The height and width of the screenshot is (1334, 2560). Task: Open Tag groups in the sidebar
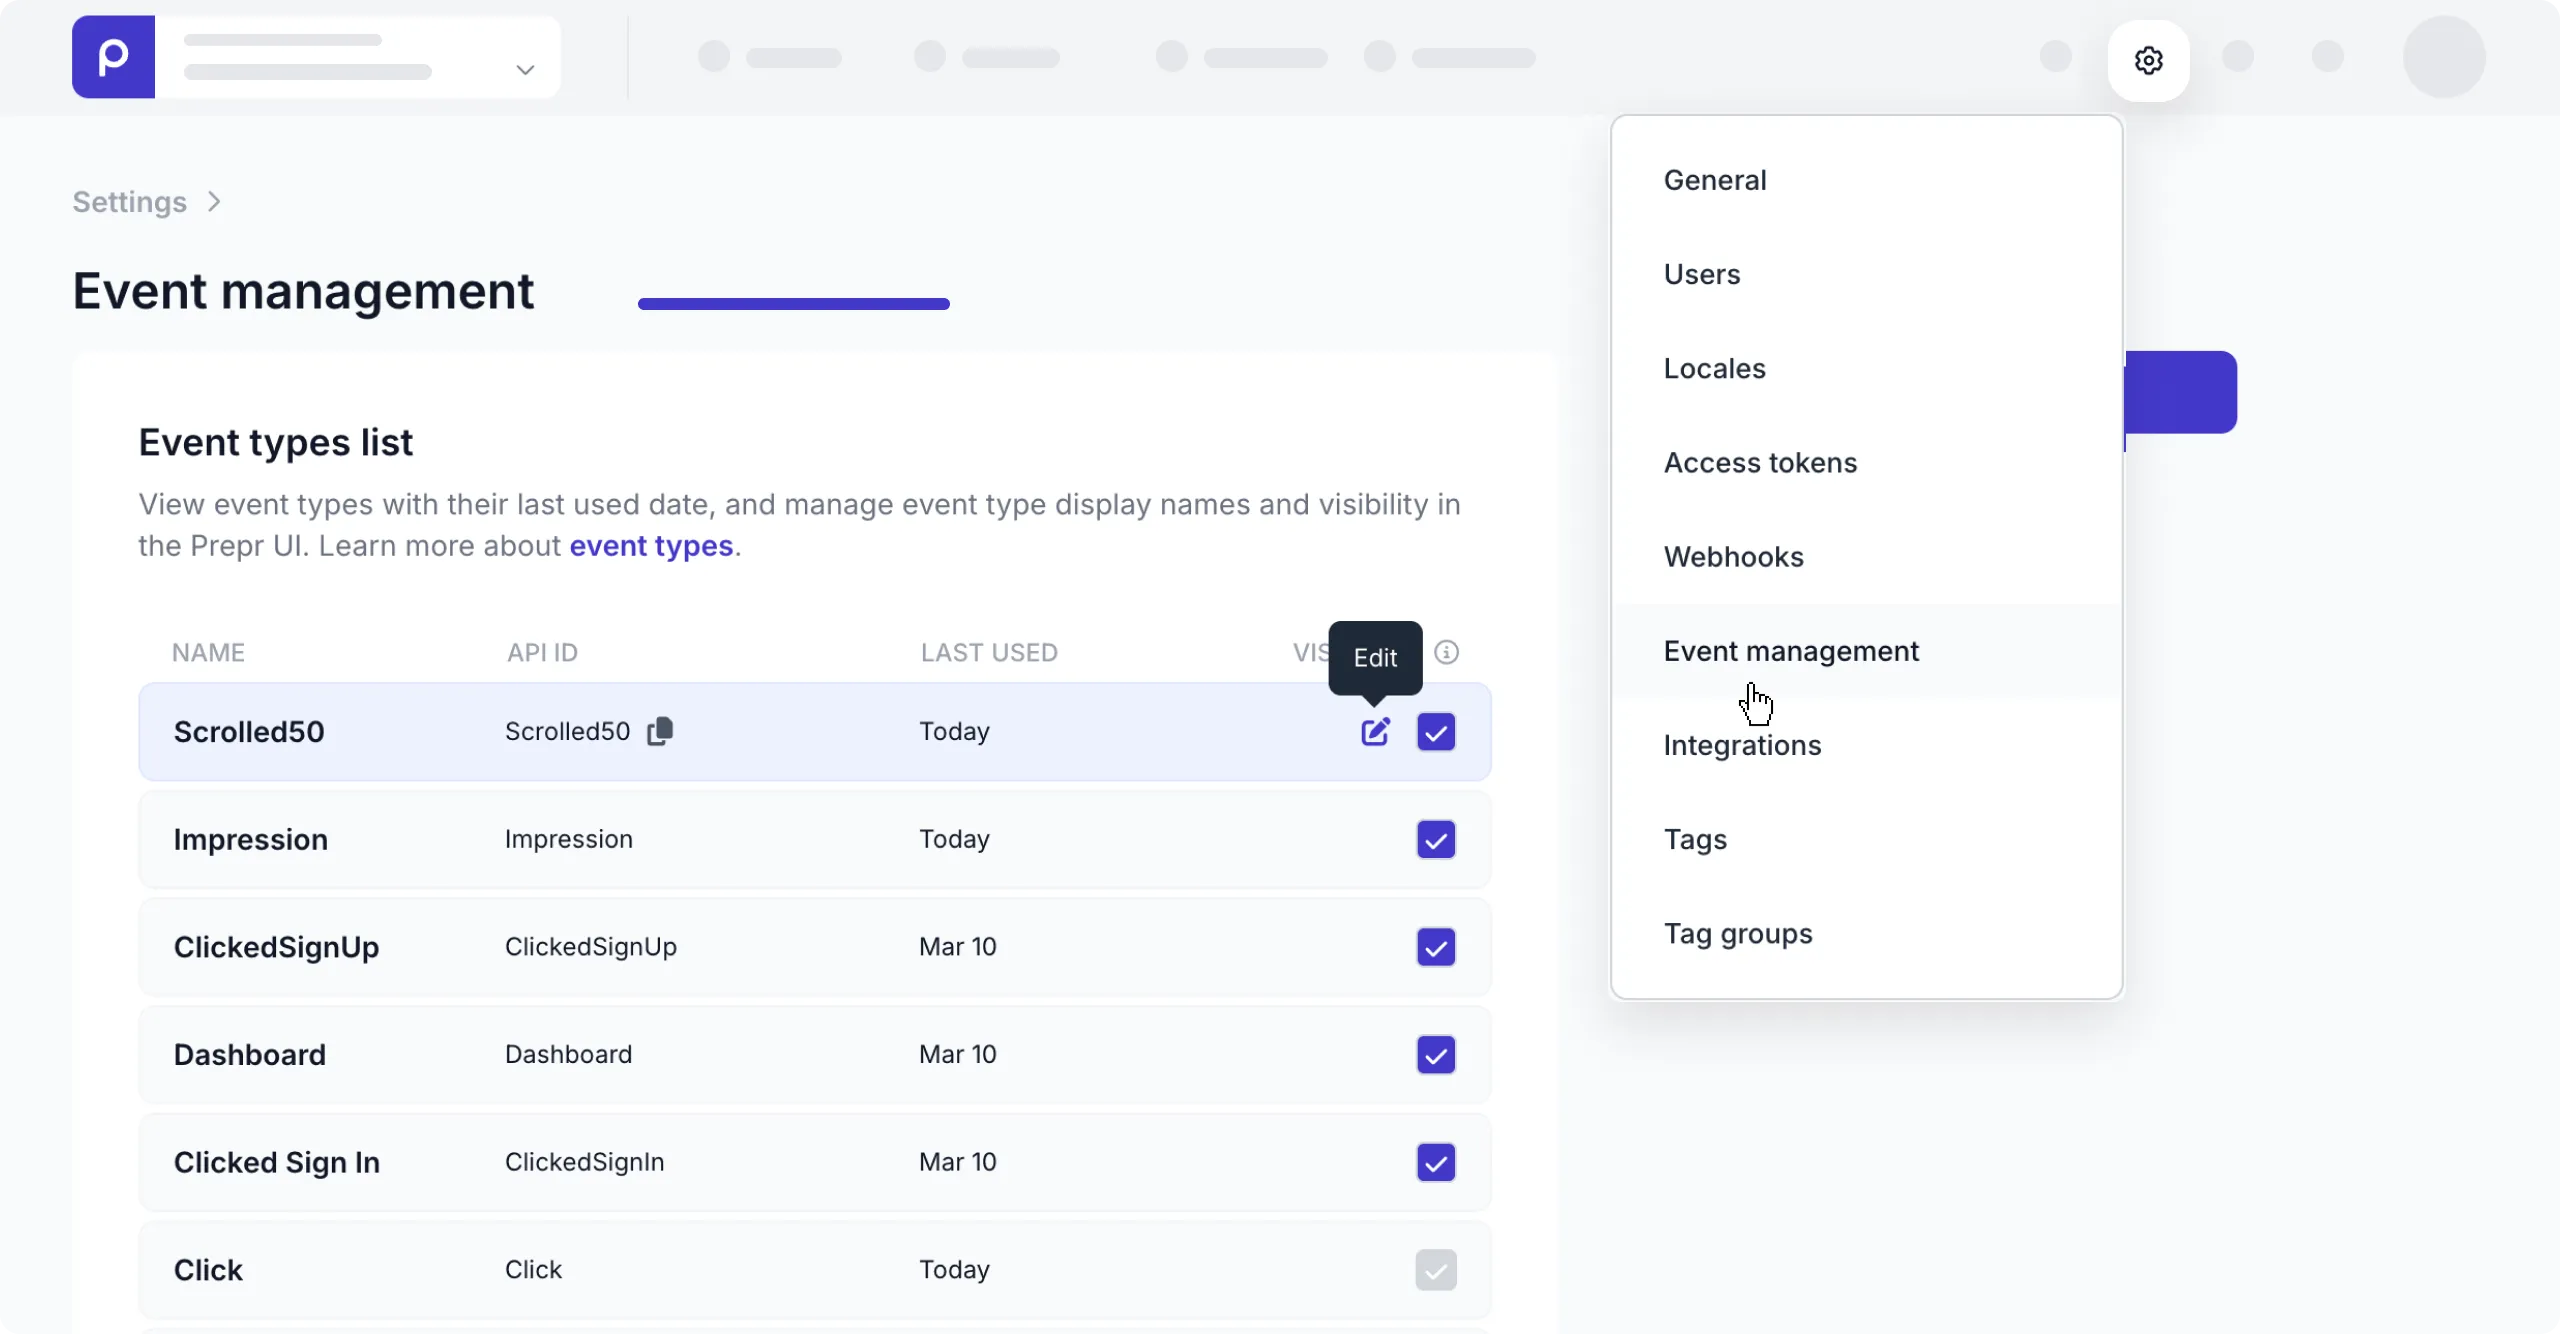[x=1737, y=933]
